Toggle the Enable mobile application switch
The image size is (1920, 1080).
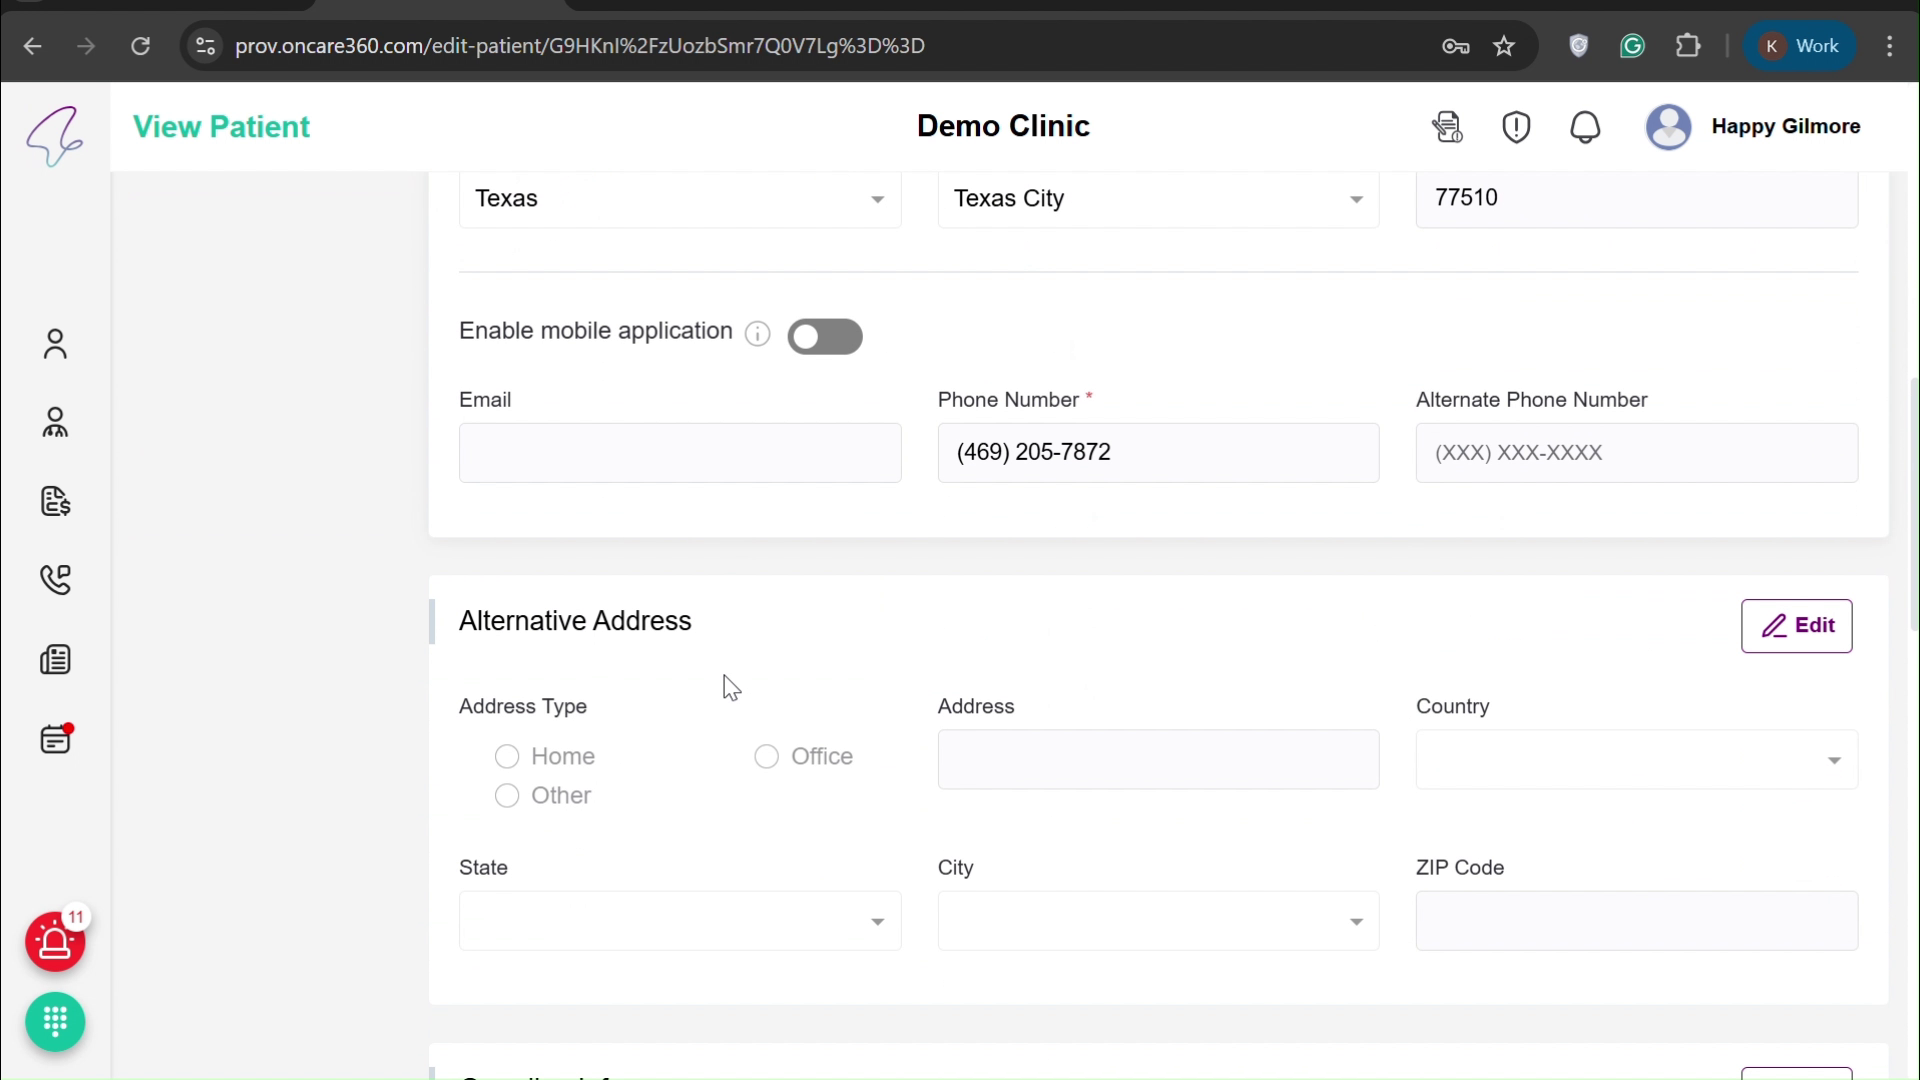pyautogui.click(x=824, y=336)
